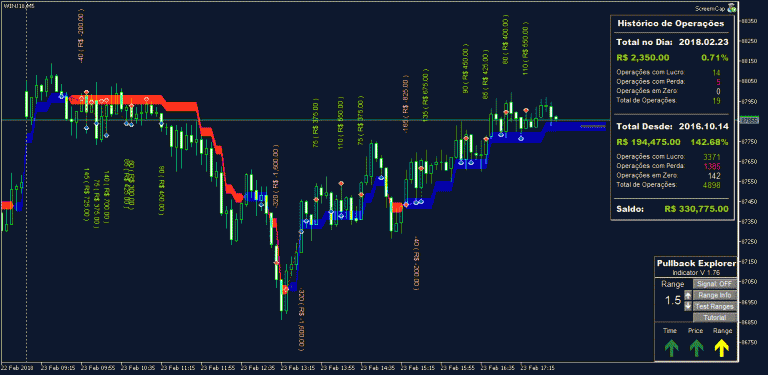This screenshot has width=768, height=375.
Task: Click the green arrow under Price
Action: pyautogui.click(x=696, y=348)
